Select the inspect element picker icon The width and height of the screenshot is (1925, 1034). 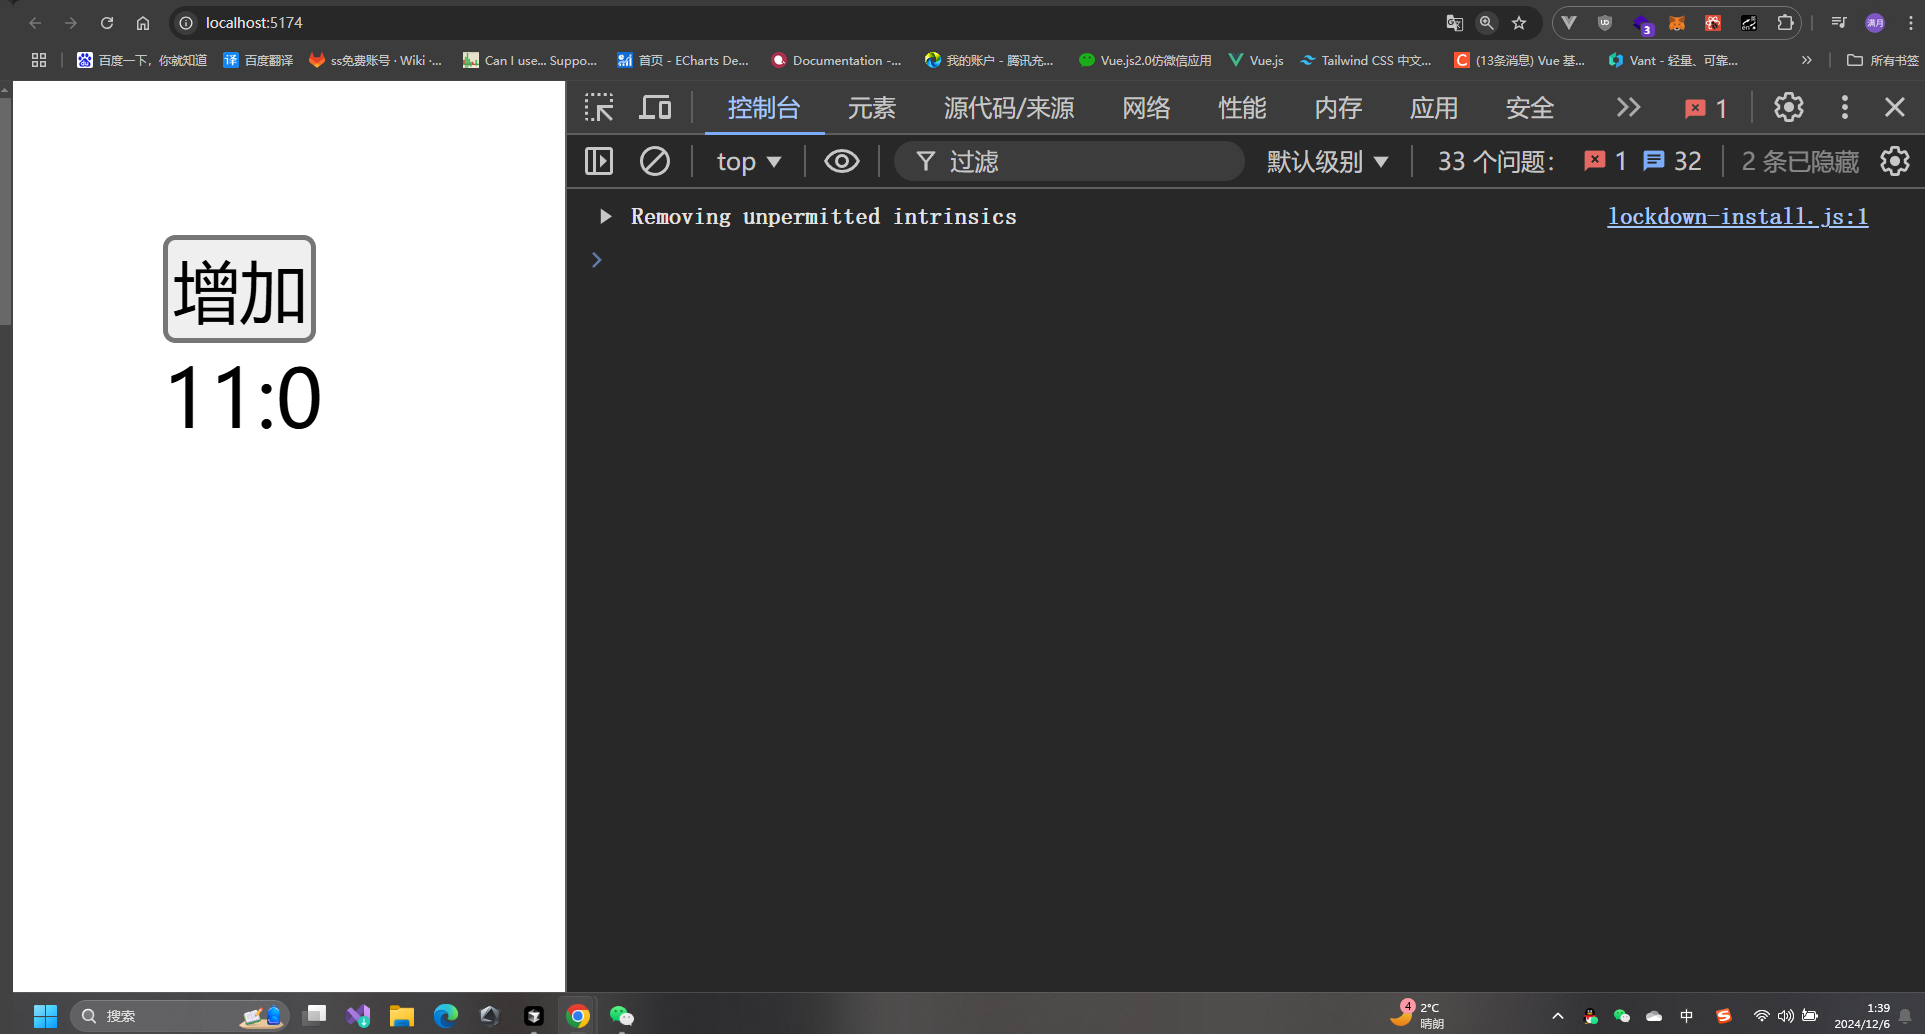[x=599, y=107]
